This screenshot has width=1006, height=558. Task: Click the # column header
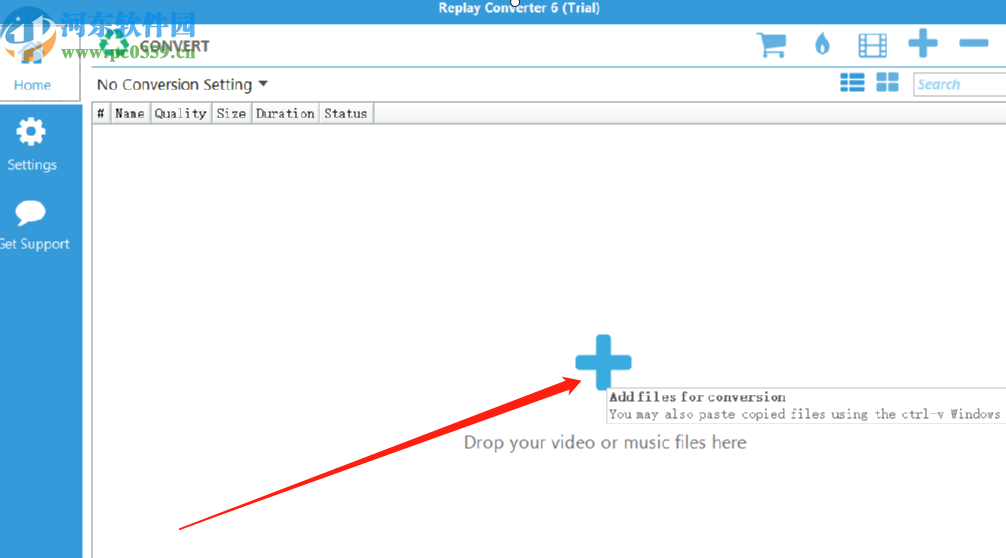[101, 114]
